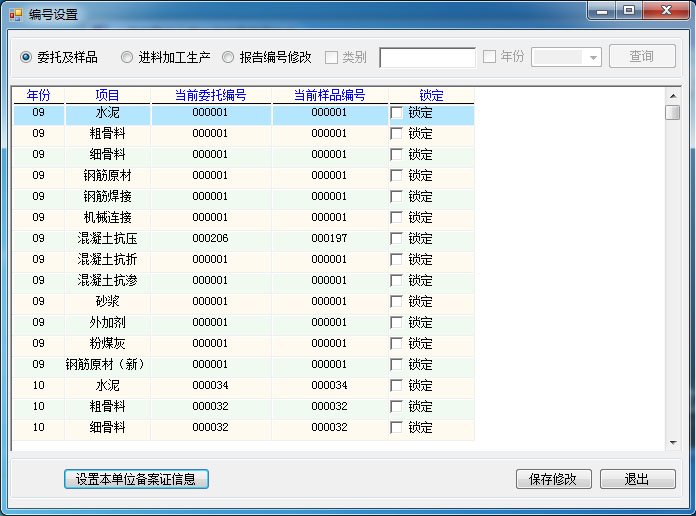The image size is (696, 516).
Task: Select the 委托及样品 radio button
Action: [x=26, y=57]
